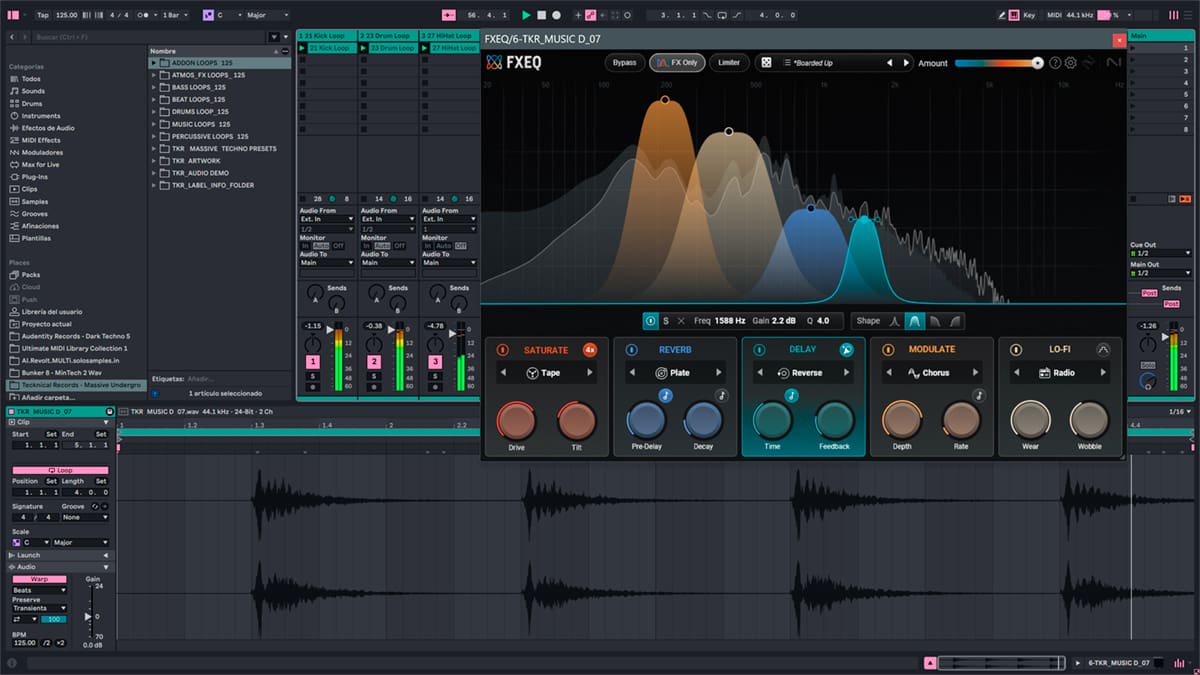The width and height of the screenshot is (1200, 675).
Task: Expand the ADDON LOOPS_125 folder
Action: pos(155,63)
